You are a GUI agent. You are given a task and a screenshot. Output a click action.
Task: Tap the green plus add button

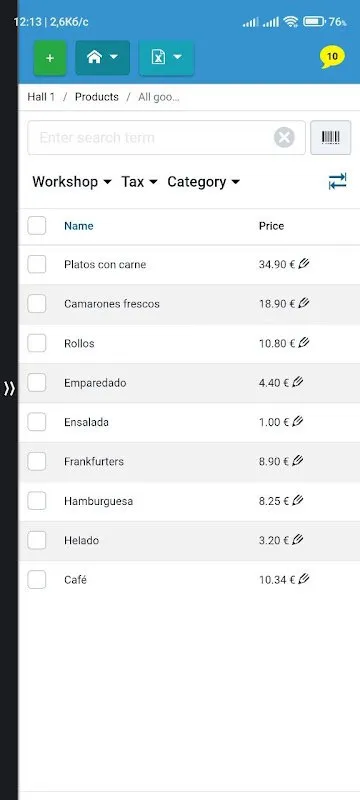(50, 58)
